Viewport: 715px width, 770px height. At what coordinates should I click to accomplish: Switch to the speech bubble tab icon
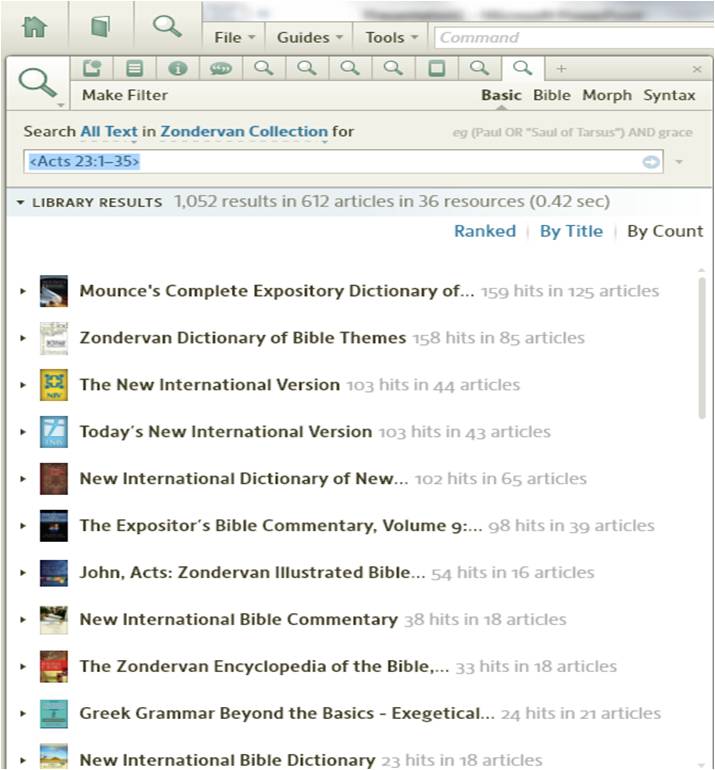(221, 68)
